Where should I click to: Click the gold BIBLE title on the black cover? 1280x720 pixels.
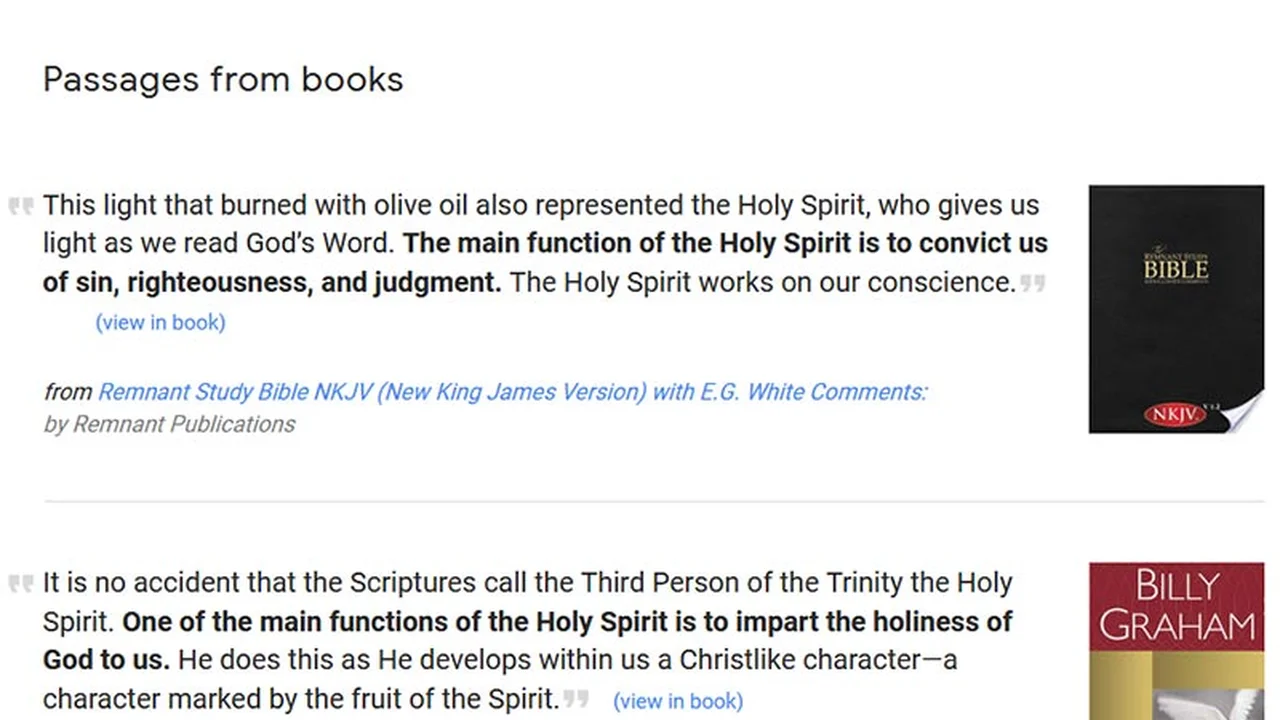point(1176,269)
